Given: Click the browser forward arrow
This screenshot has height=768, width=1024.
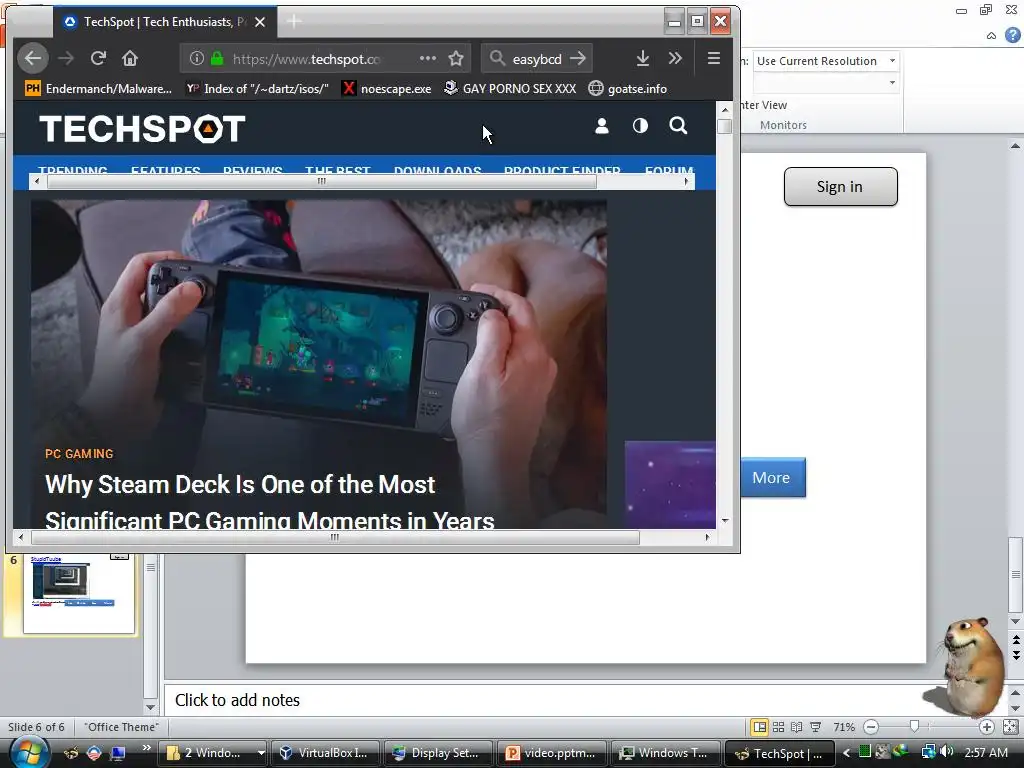Looking at the screenshot, I should tap(65, 58).
